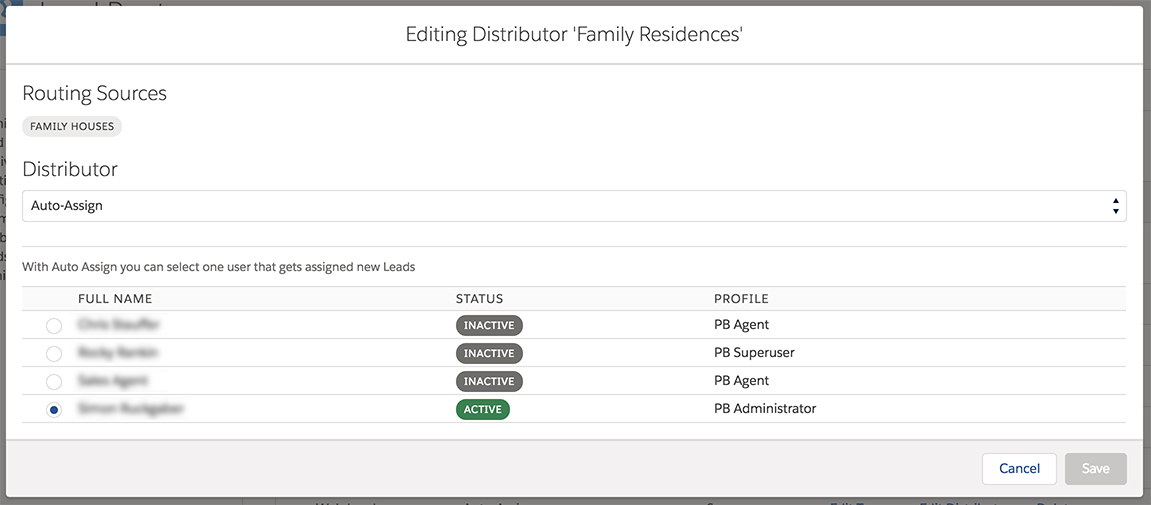This screenshot has height=505, width=1151.
Task: Click the Routing Sources heading
Action: pos(95,93)
